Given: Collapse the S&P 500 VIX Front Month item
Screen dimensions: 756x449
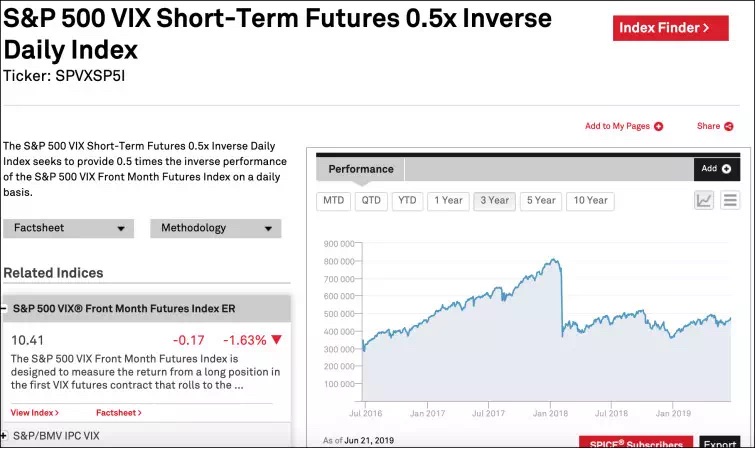Looking at the screenshot, I should click(x=4, y=309).
